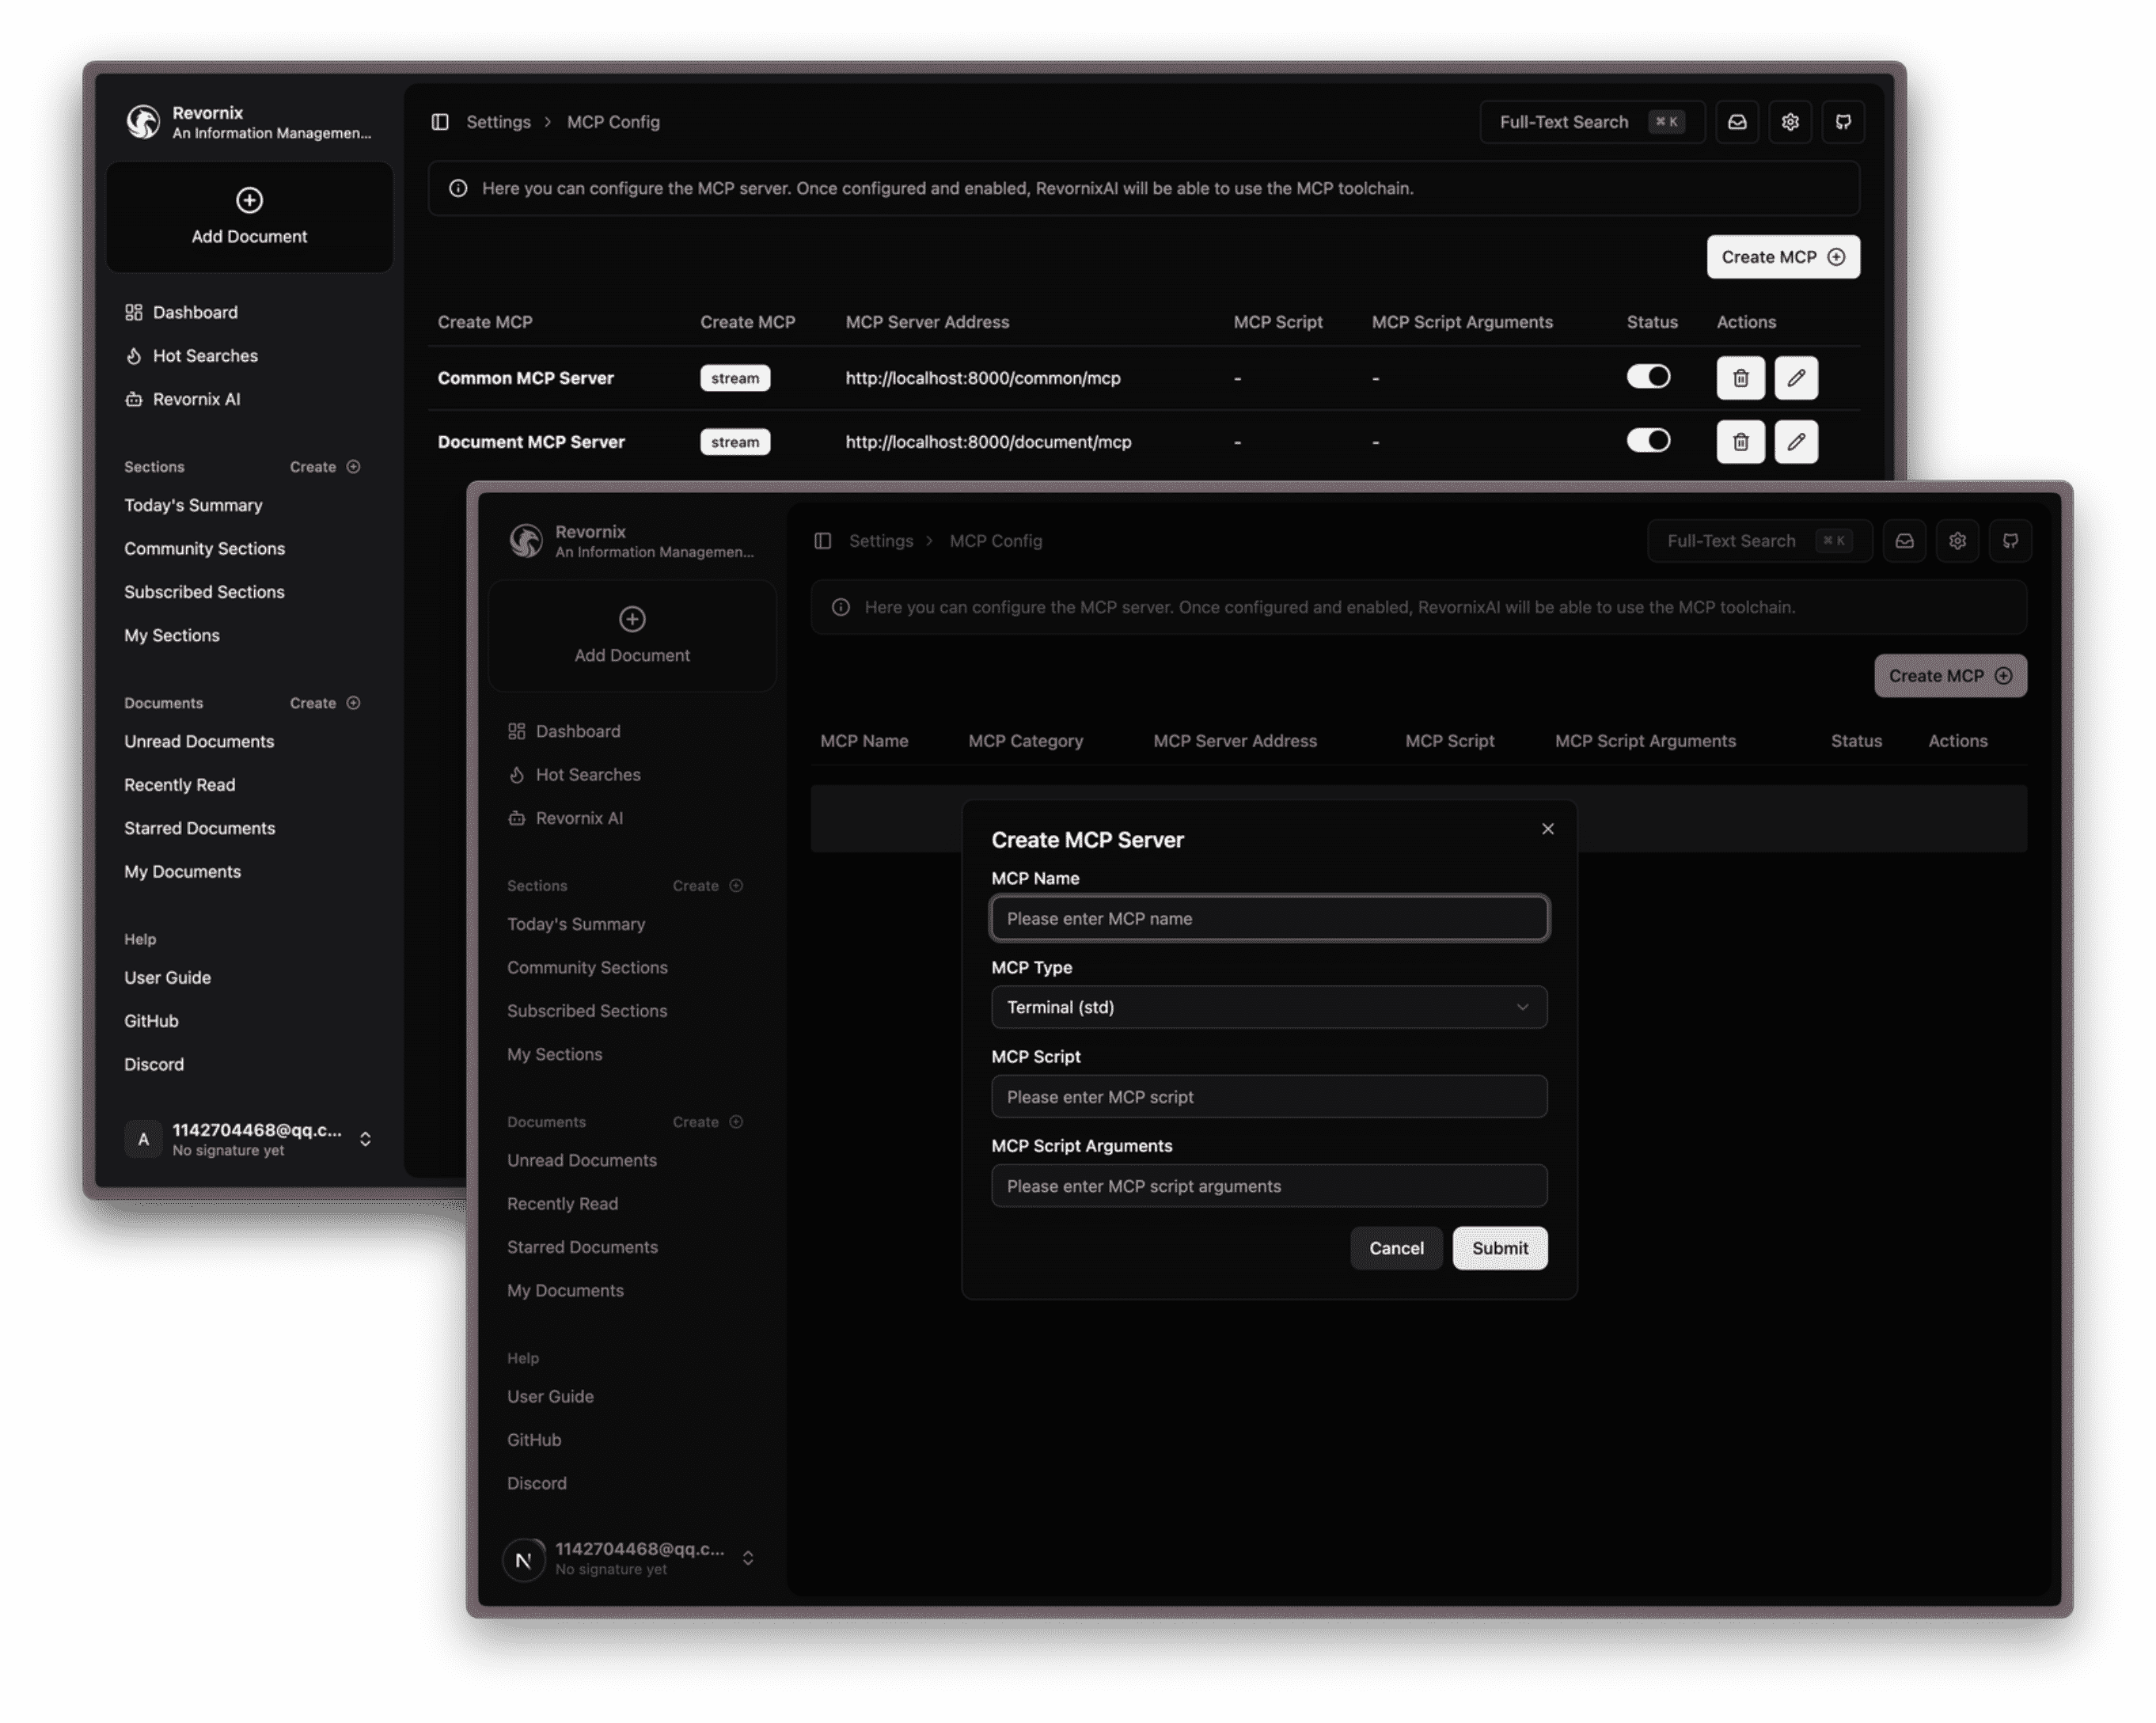
Task: Toggle the Document MCP Server status switch
Action: [x=1648, y=441]
